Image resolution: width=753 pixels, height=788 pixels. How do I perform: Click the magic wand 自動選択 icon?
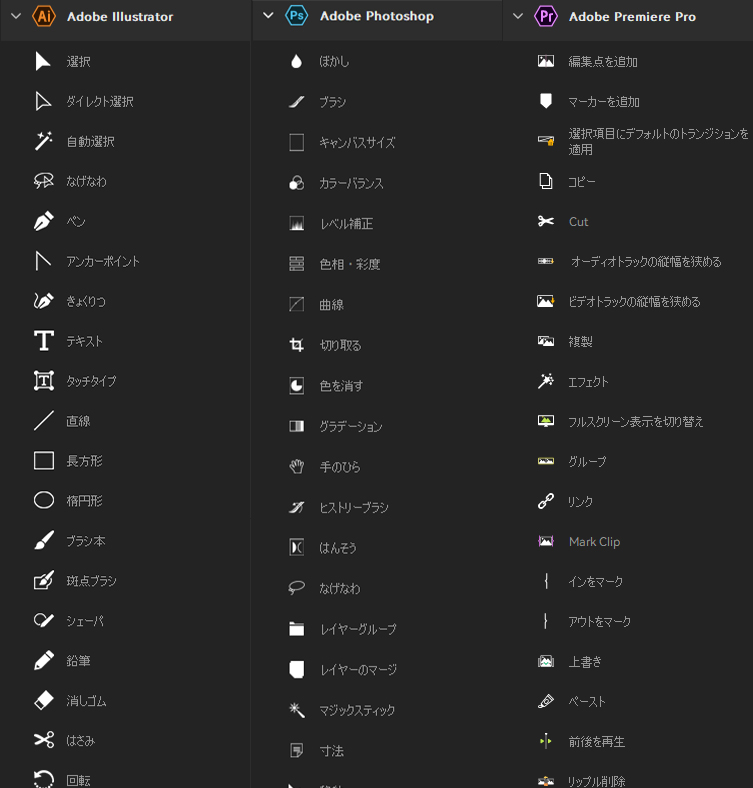point(44,141)
